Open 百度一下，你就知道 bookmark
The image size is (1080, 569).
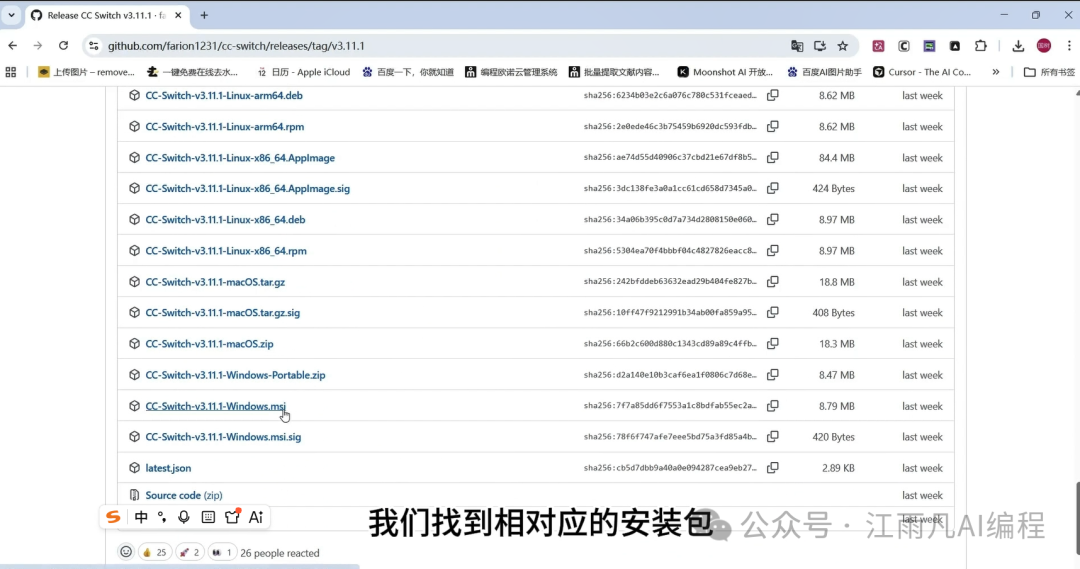pyautogui.click(x=408, y=72)
